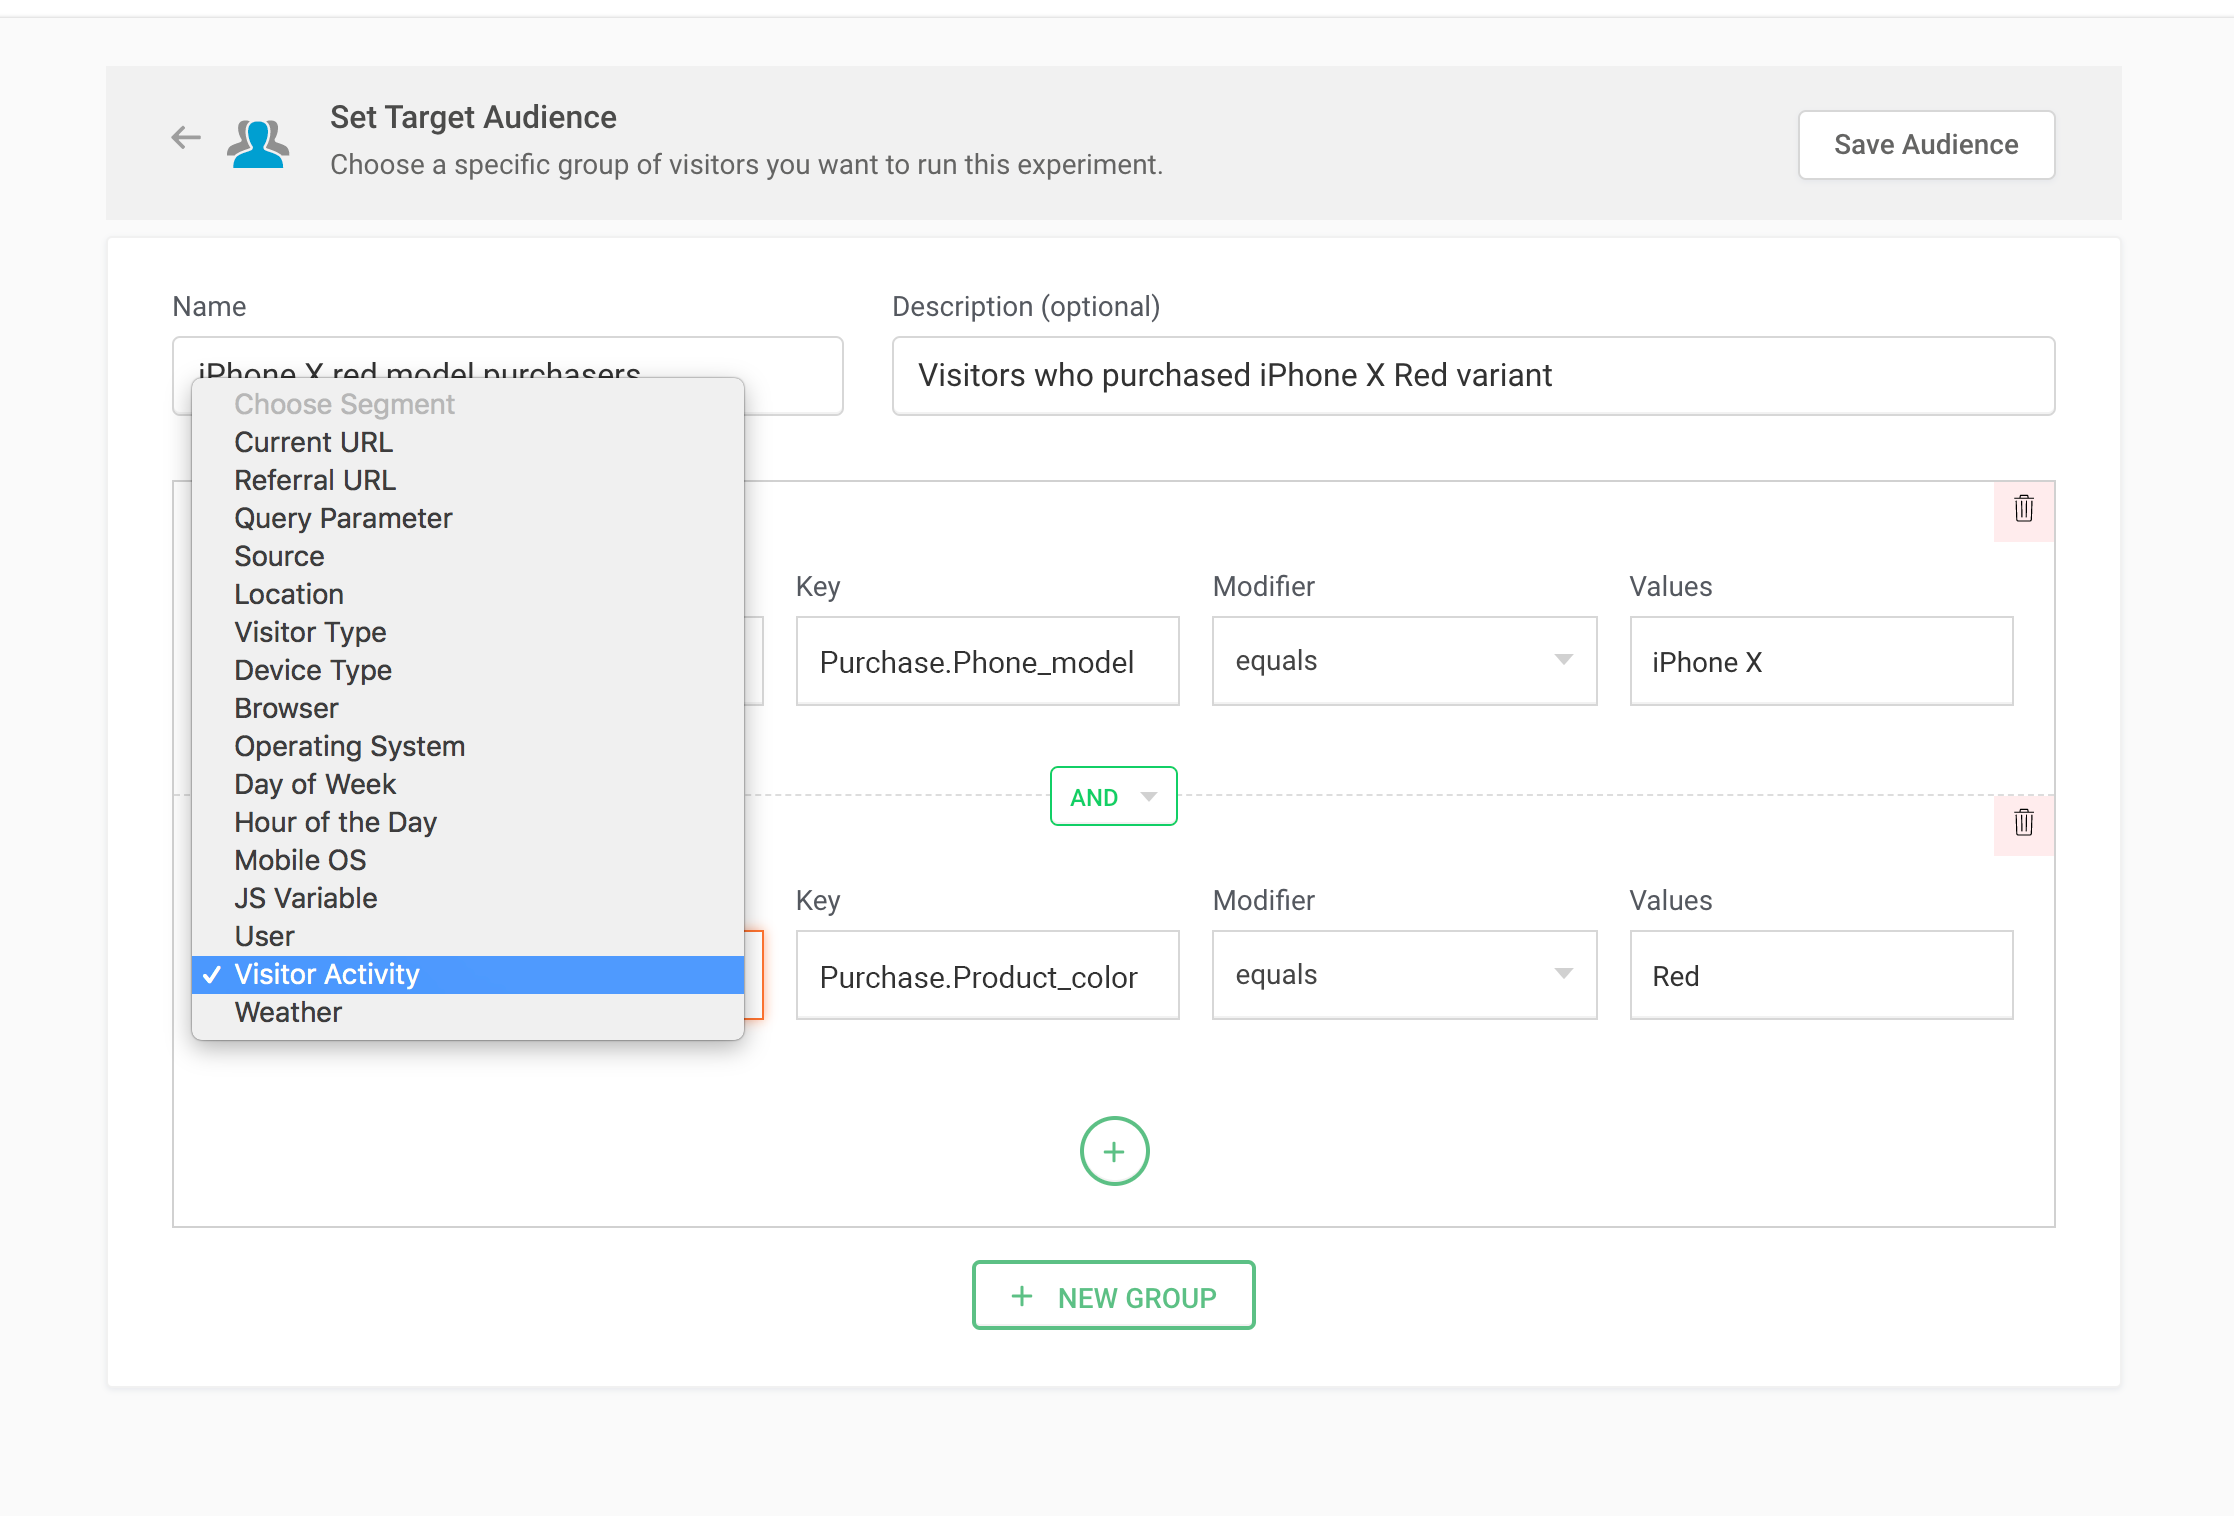Screen dimensions: 2234x1516
Task: Click the Purchase.Phone_model key field
Action: [986, 662]
